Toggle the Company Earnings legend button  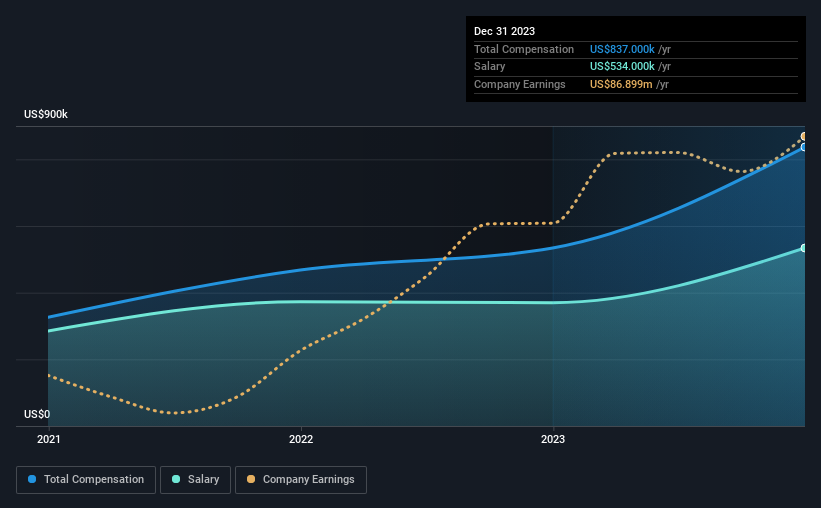[x=301, y=480]
